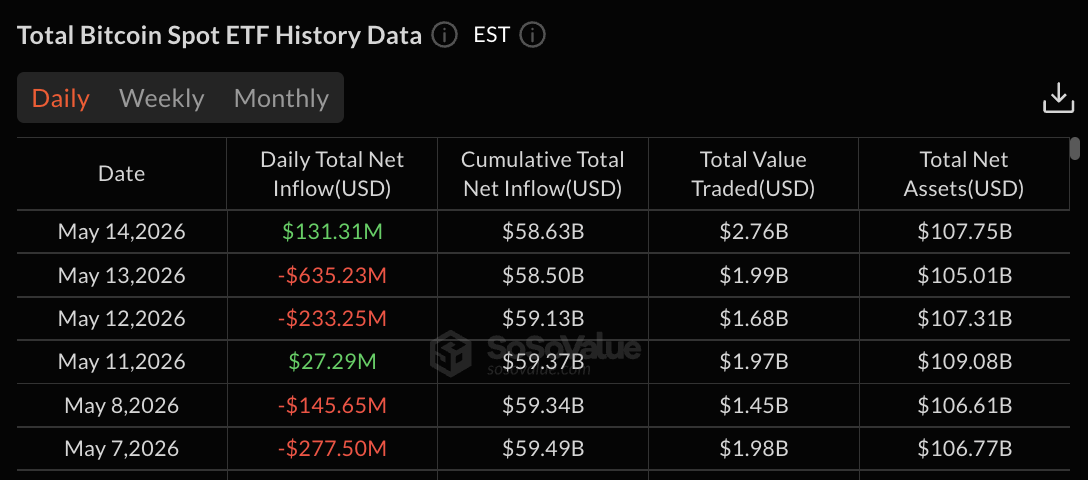Click cumulative inflow $58.50B
1088x480 pixels.
coord(543,275)
